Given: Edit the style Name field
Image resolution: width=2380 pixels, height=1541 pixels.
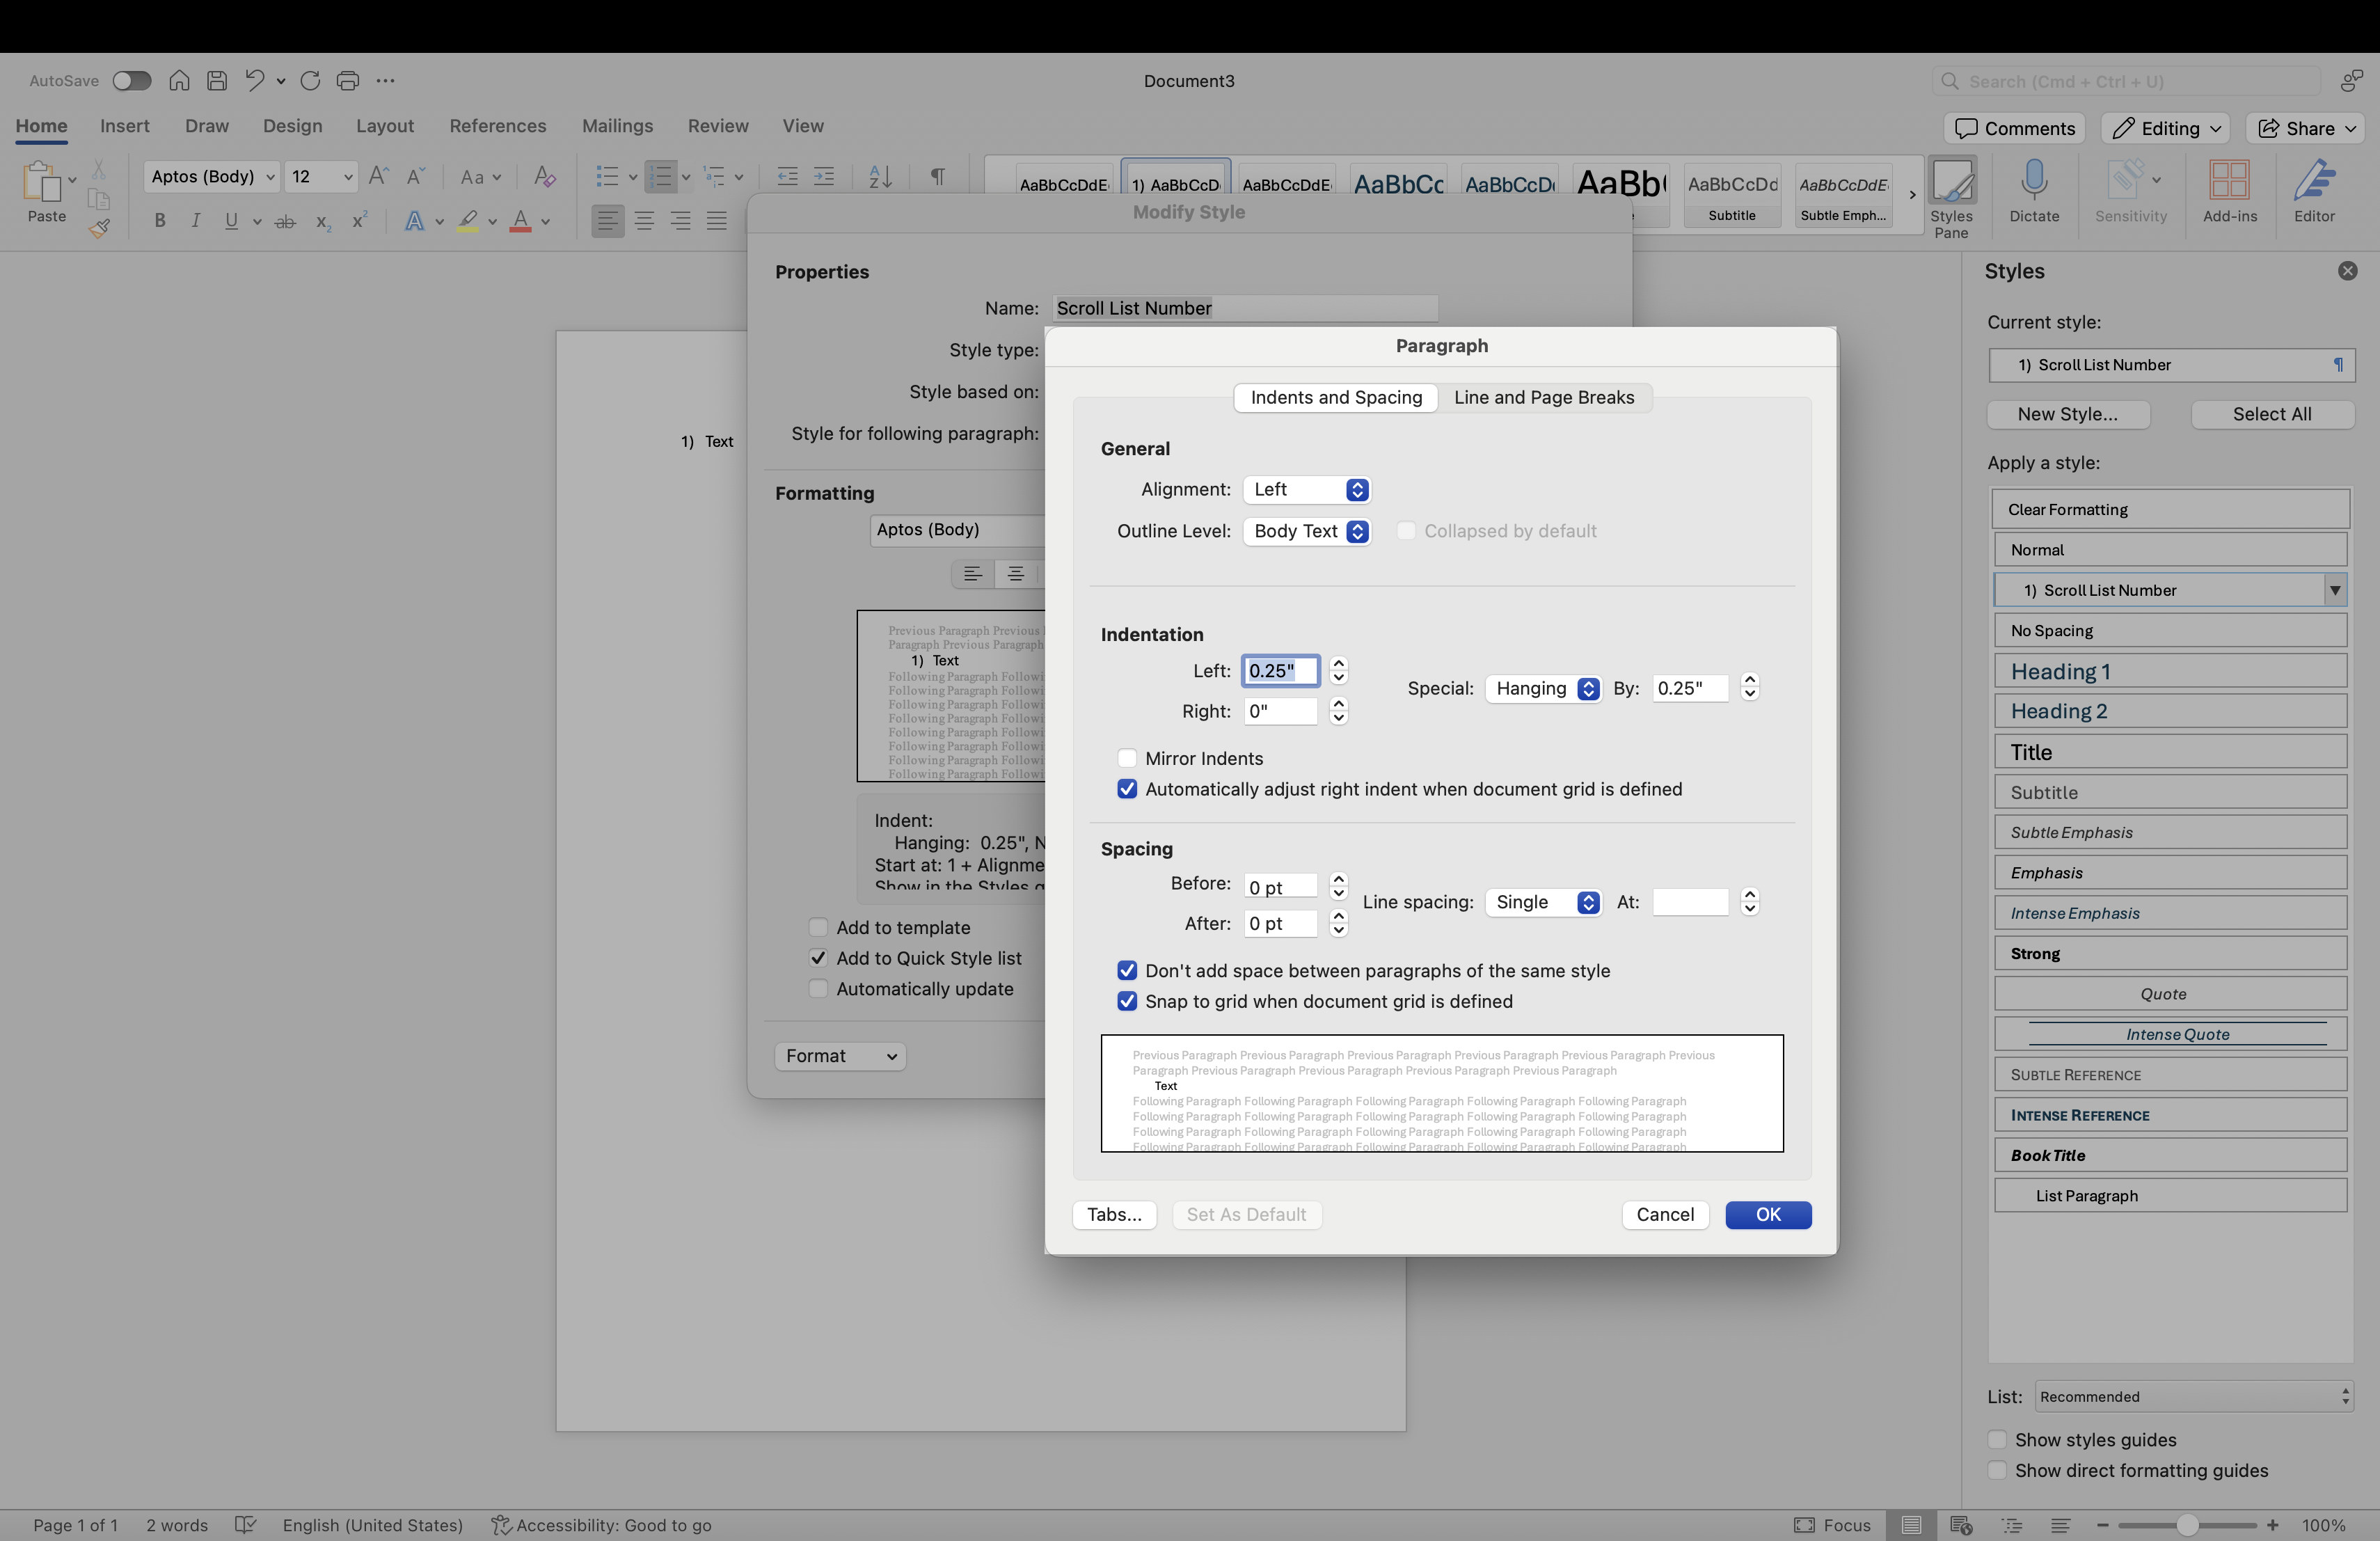Looking at the screenshot, I should tap(1243, 308).
